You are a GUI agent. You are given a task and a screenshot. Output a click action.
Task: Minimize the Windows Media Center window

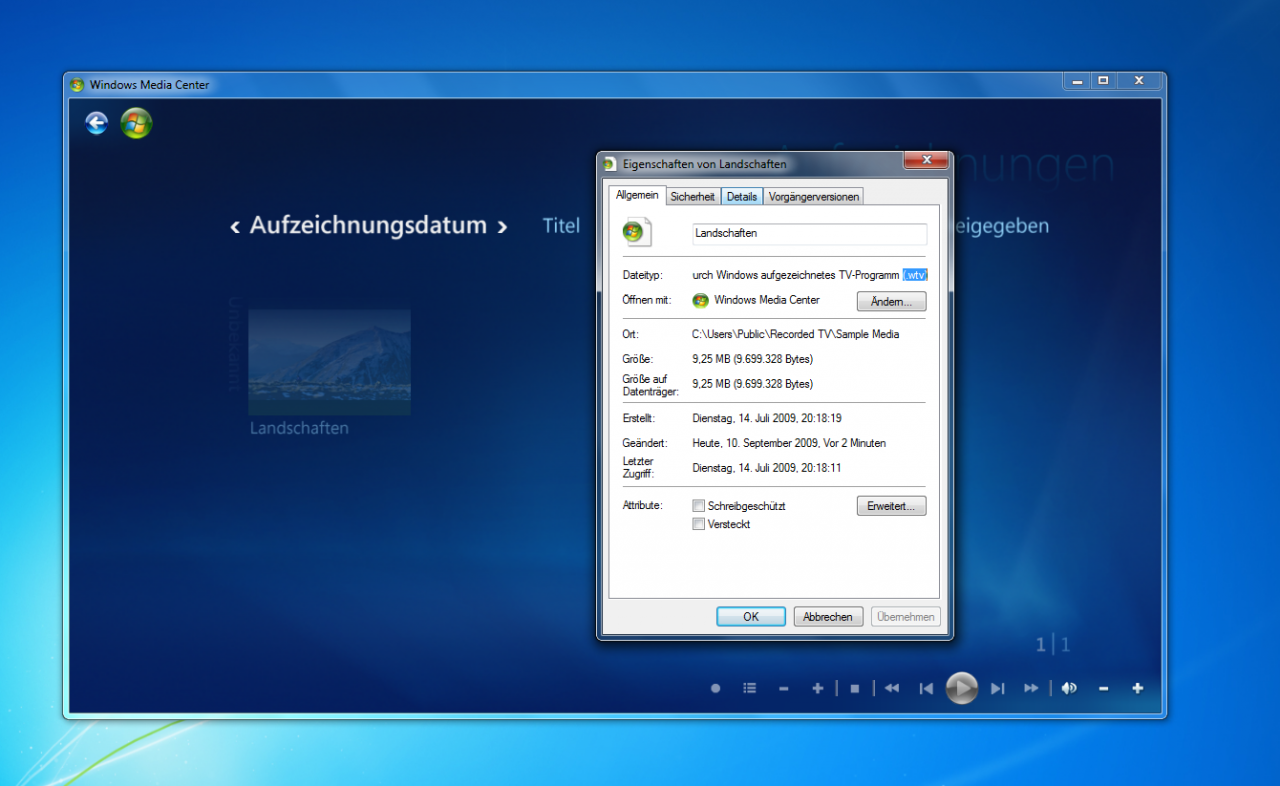pyautogui.click(x=1077, y=81)
